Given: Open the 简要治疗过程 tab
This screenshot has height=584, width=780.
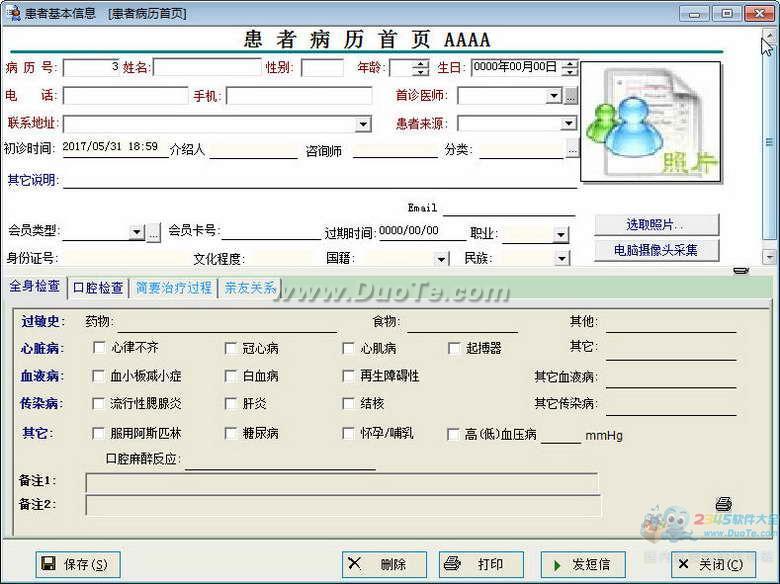Looking at the screenshot, I should point(174,288).
